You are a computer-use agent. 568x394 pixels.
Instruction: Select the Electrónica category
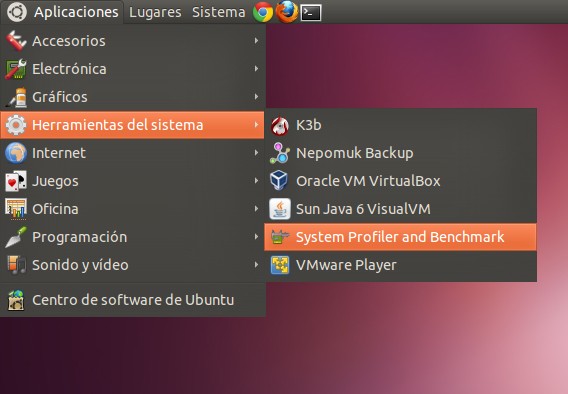click(x=133, y=69)
